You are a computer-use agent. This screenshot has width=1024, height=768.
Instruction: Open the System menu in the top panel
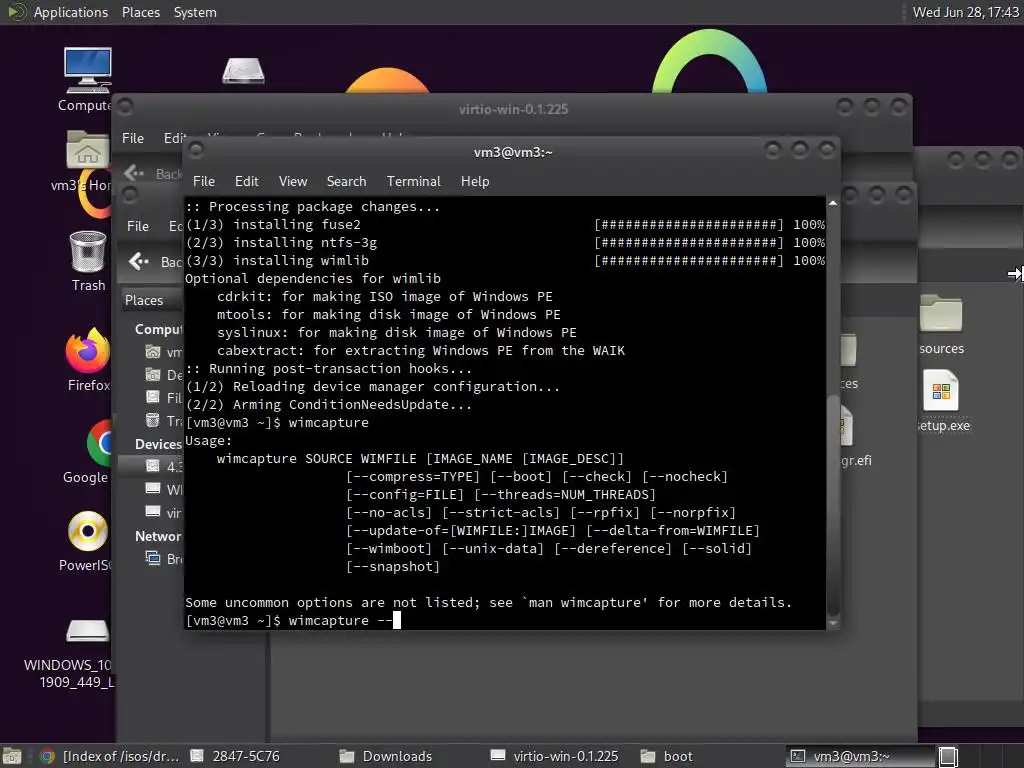[195, 12]
